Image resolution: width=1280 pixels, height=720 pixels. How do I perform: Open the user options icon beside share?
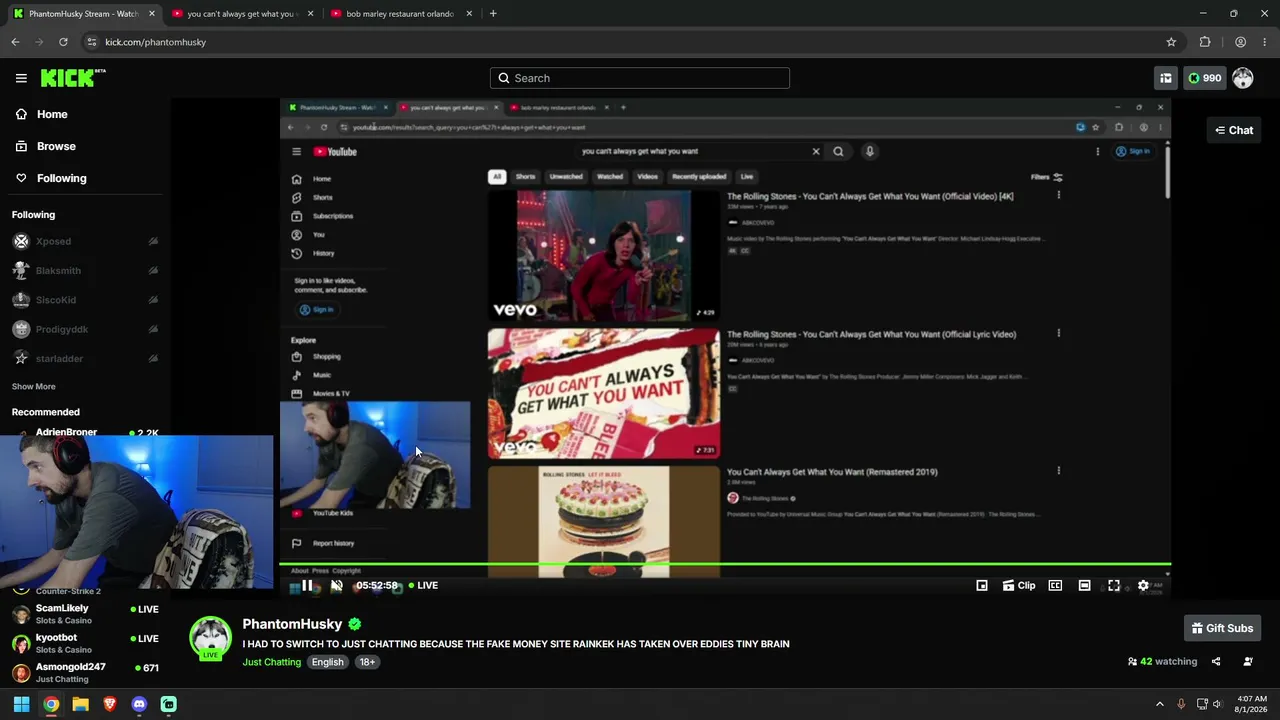[1248, 661]
